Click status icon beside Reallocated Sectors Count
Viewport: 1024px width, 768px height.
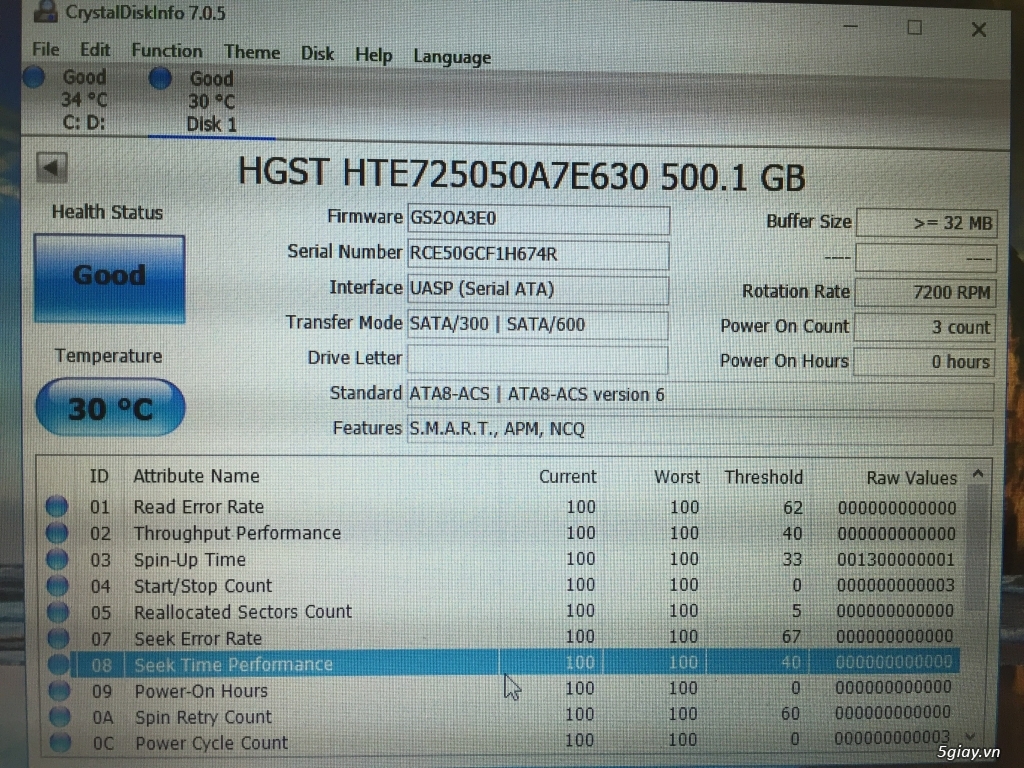58,612
